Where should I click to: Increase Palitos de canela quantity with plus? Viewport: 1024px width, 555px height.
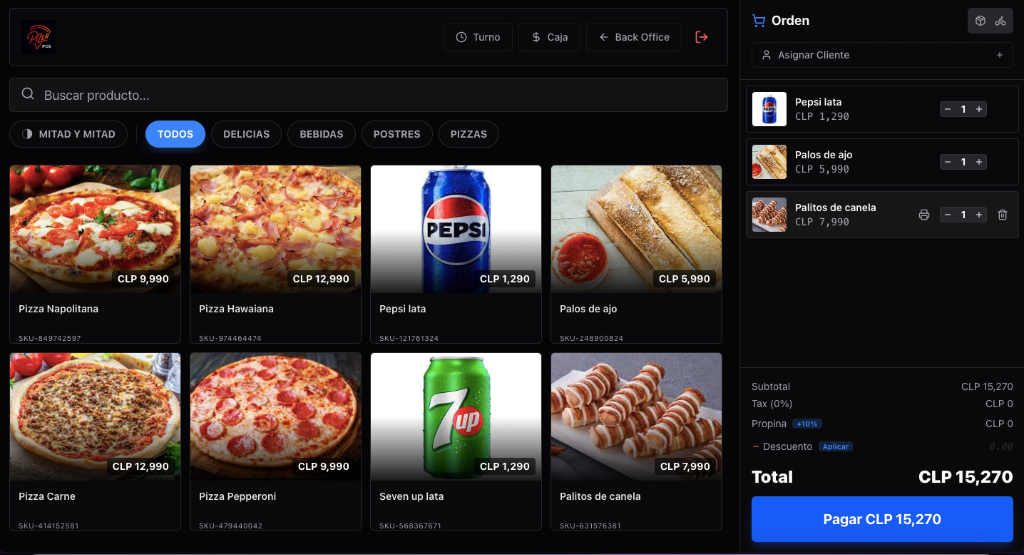979,215
